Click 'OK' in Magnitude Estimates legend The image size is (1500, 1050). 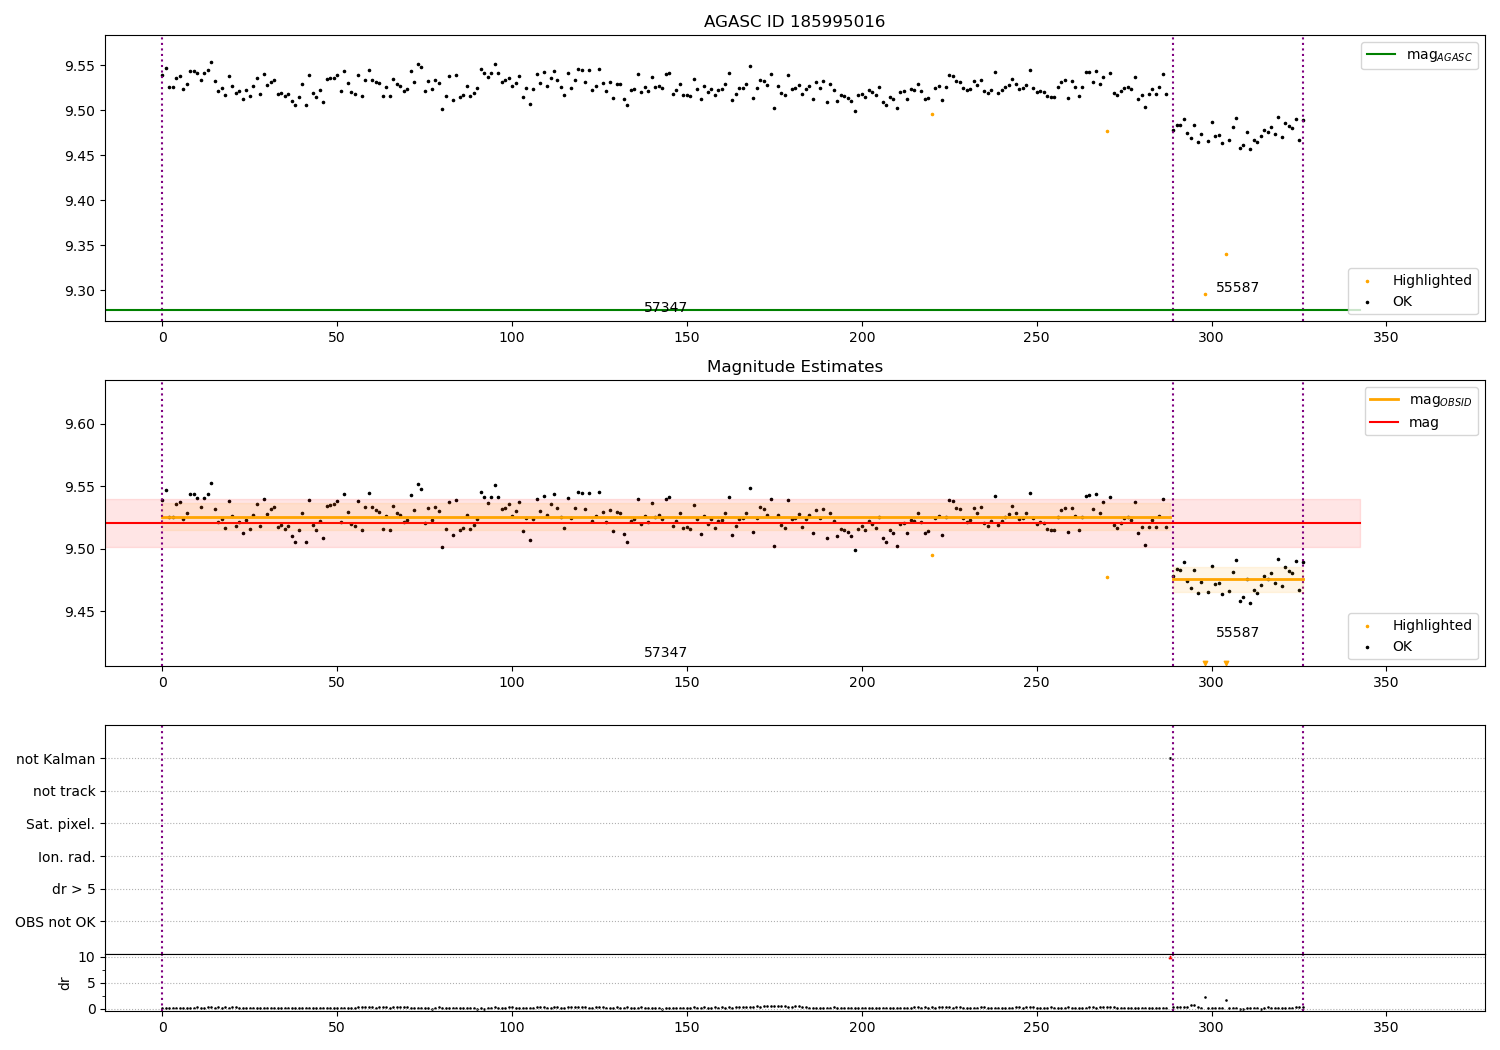click(1389, 646)
